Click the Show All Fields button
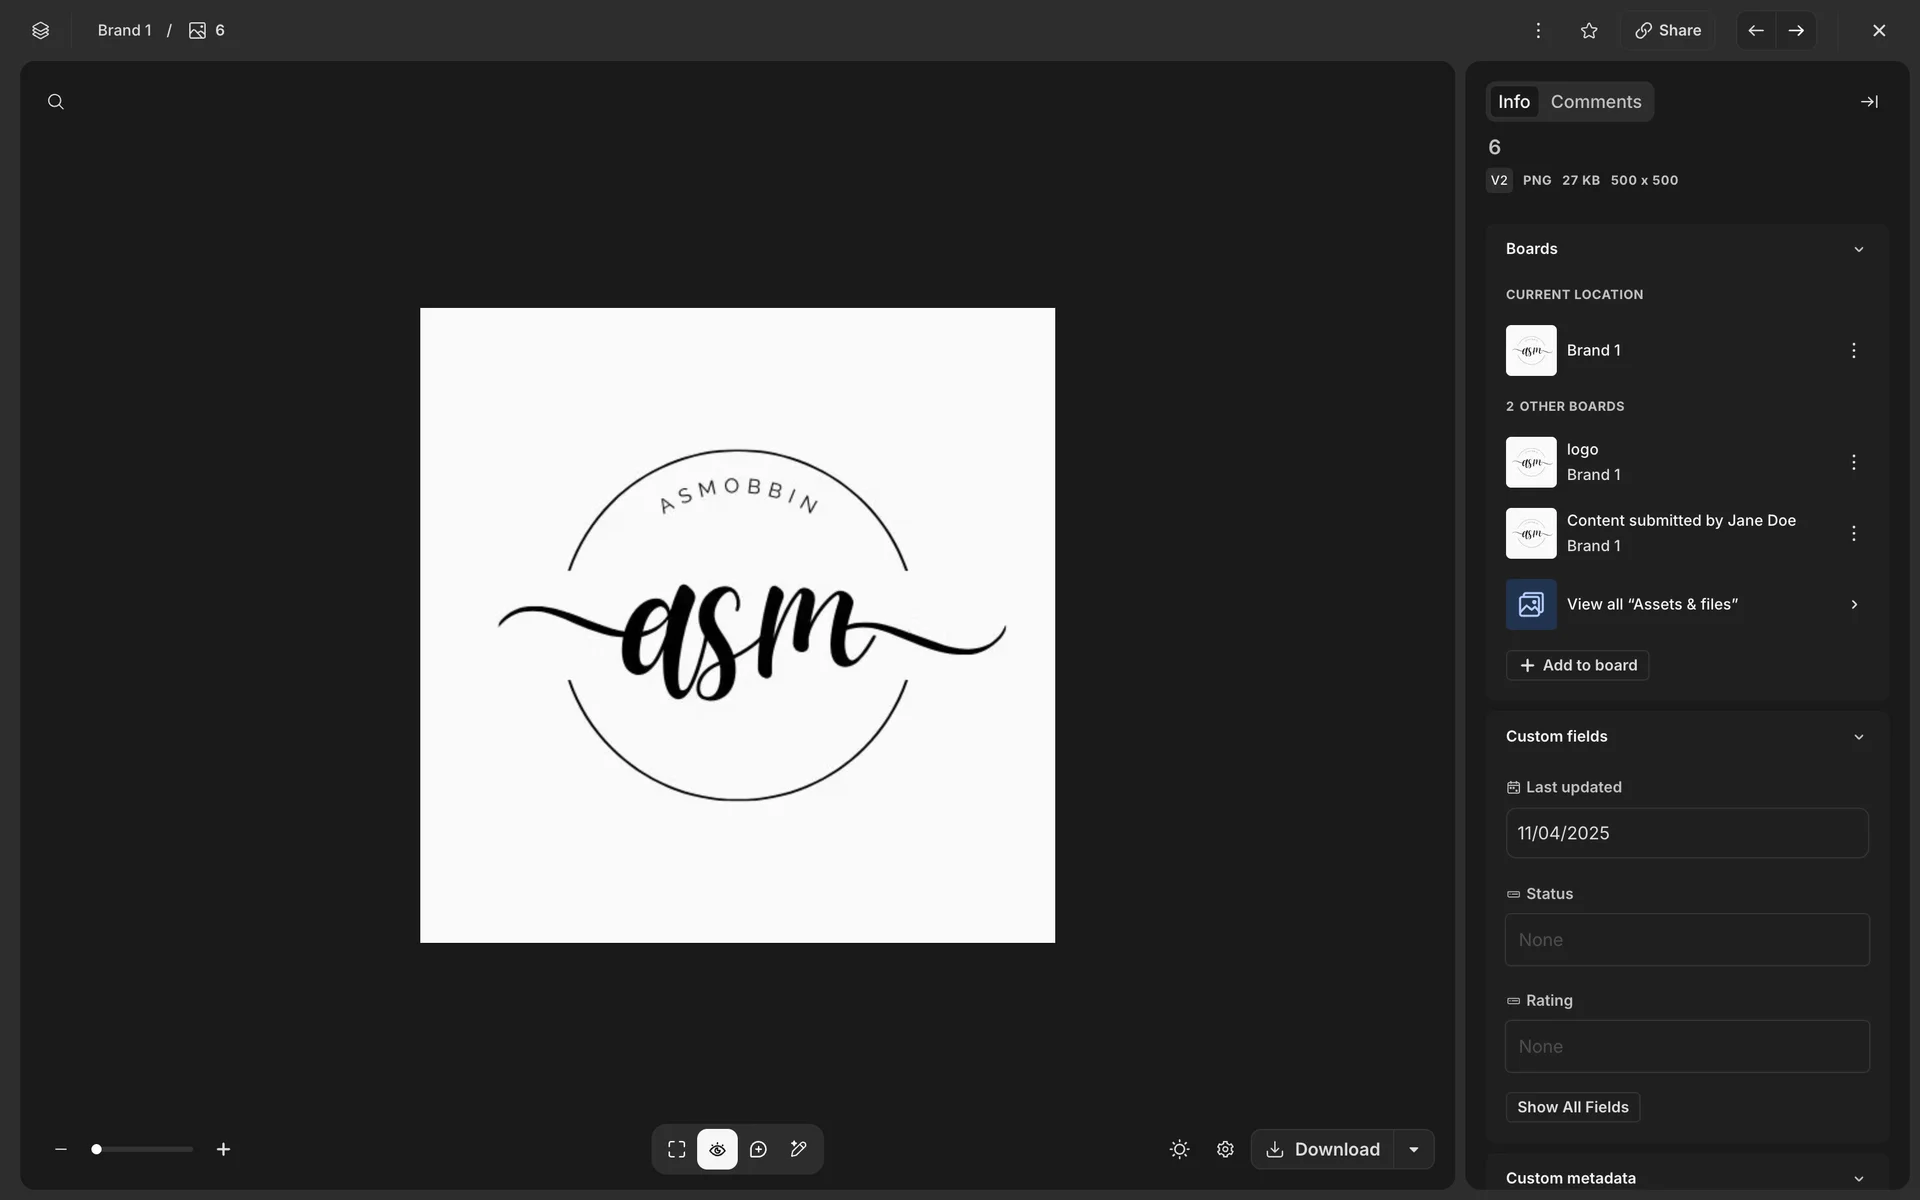This screenshot has width=1920, height=1200. [1572, 1107]
